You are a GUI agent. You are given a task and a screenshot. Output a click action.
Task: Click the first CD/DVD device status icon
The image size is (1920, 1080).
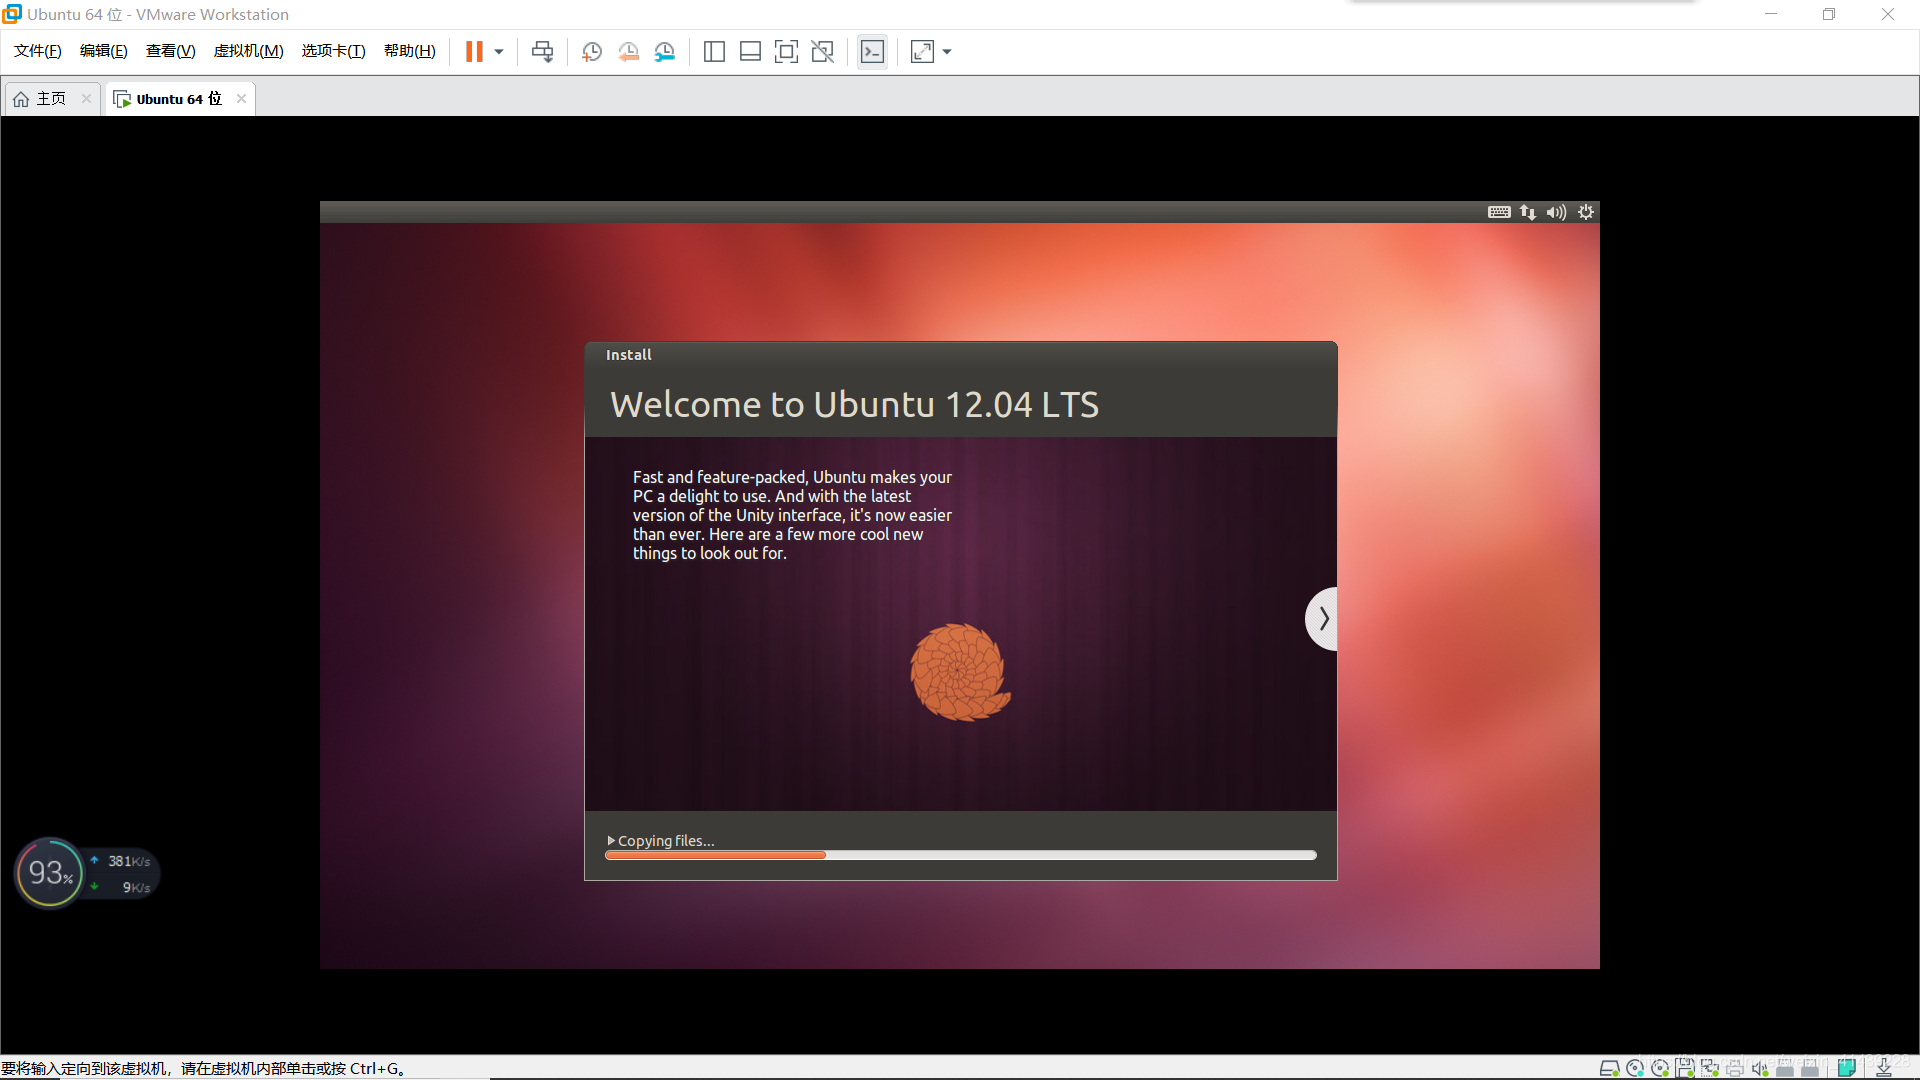tap(1635, 1068)
